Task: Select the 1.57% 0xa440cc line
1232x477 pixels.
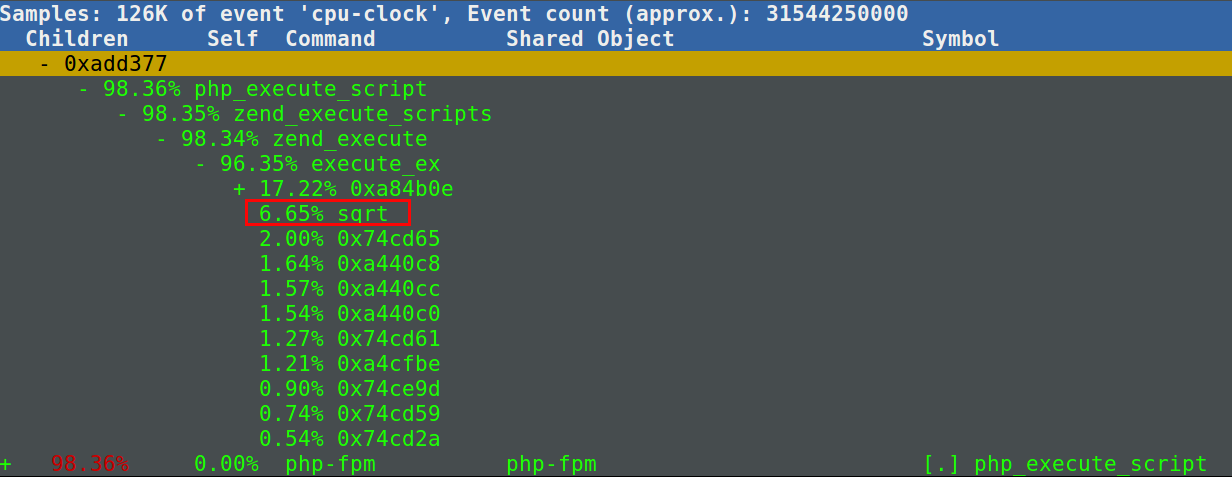Action: (349, 289)
